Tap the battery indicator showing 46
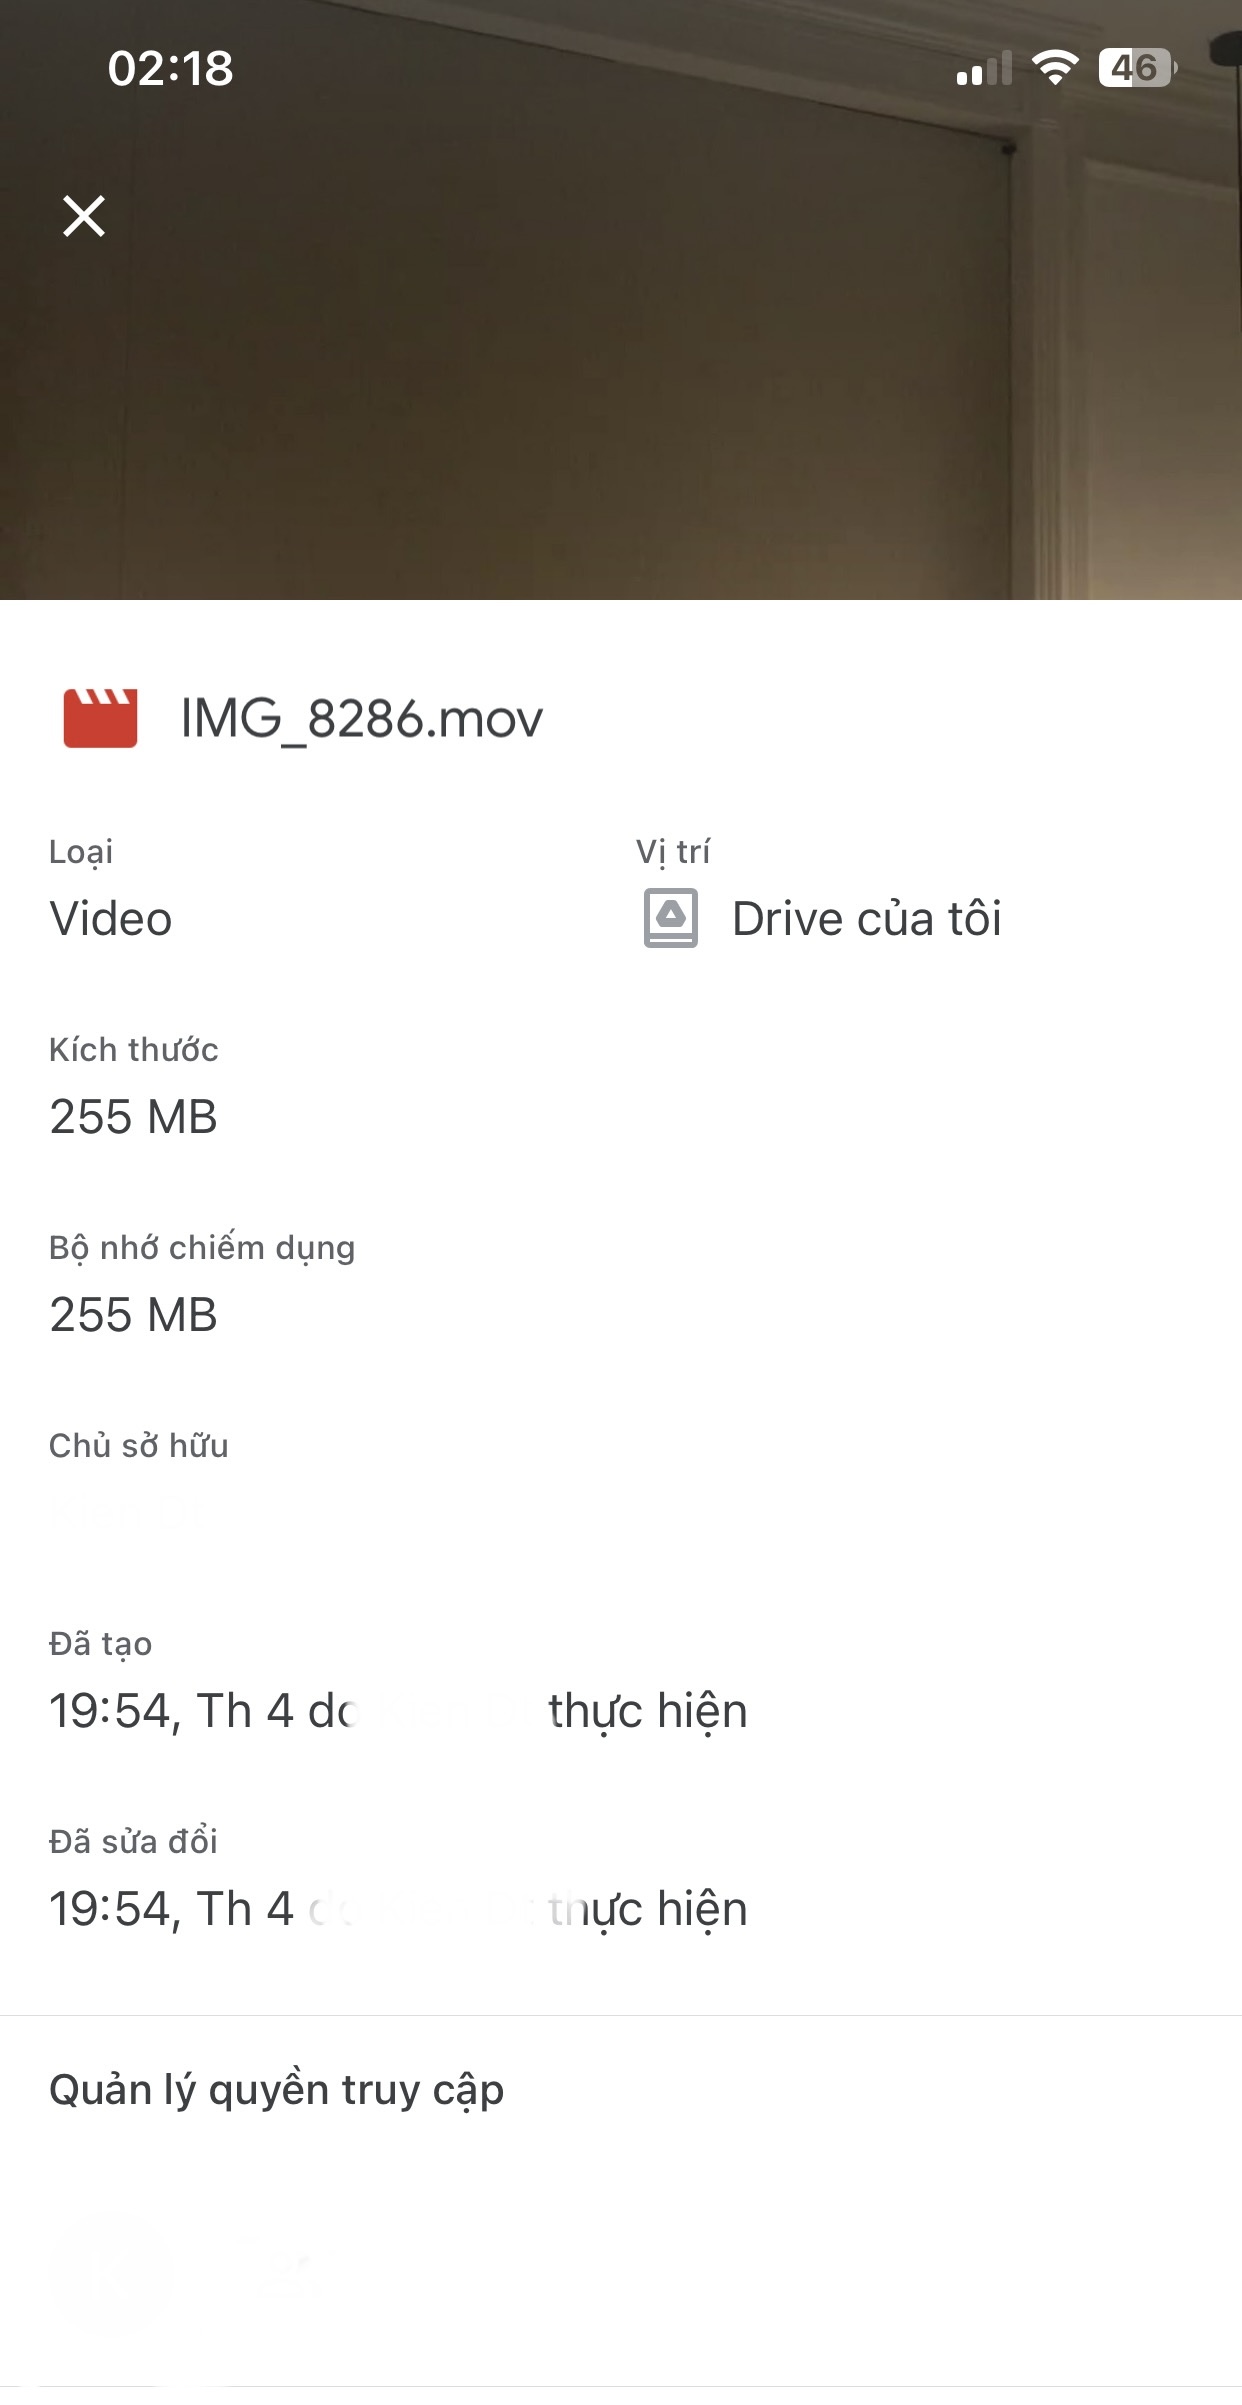The height and width of the screenshot is (2405, 1242). tap(1137, 68)
